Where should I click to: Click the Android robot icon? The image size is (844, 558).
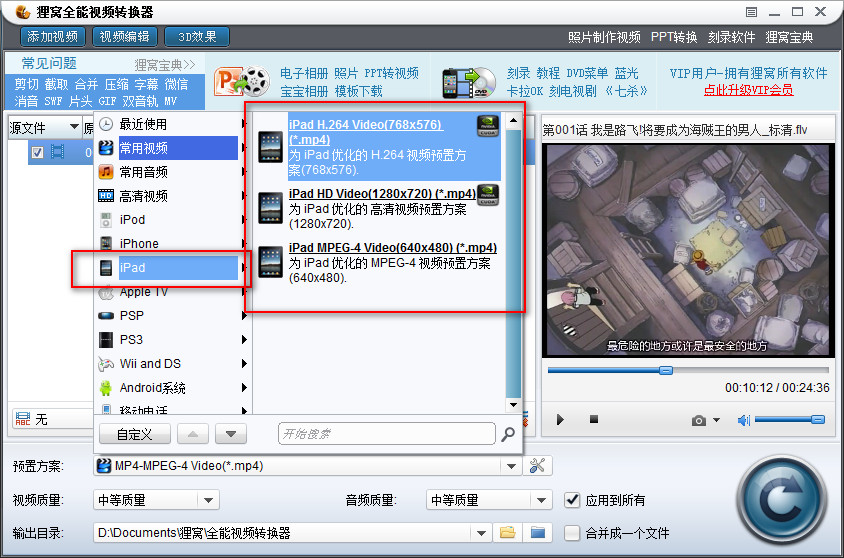[106, 387]
